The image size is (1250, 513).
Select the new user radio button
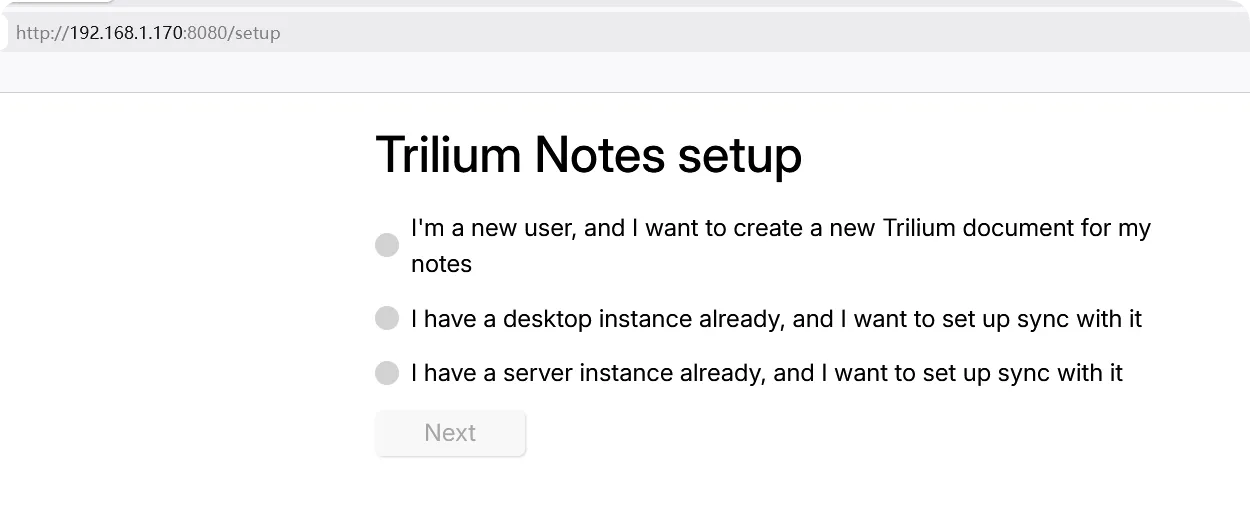(387, 246)
